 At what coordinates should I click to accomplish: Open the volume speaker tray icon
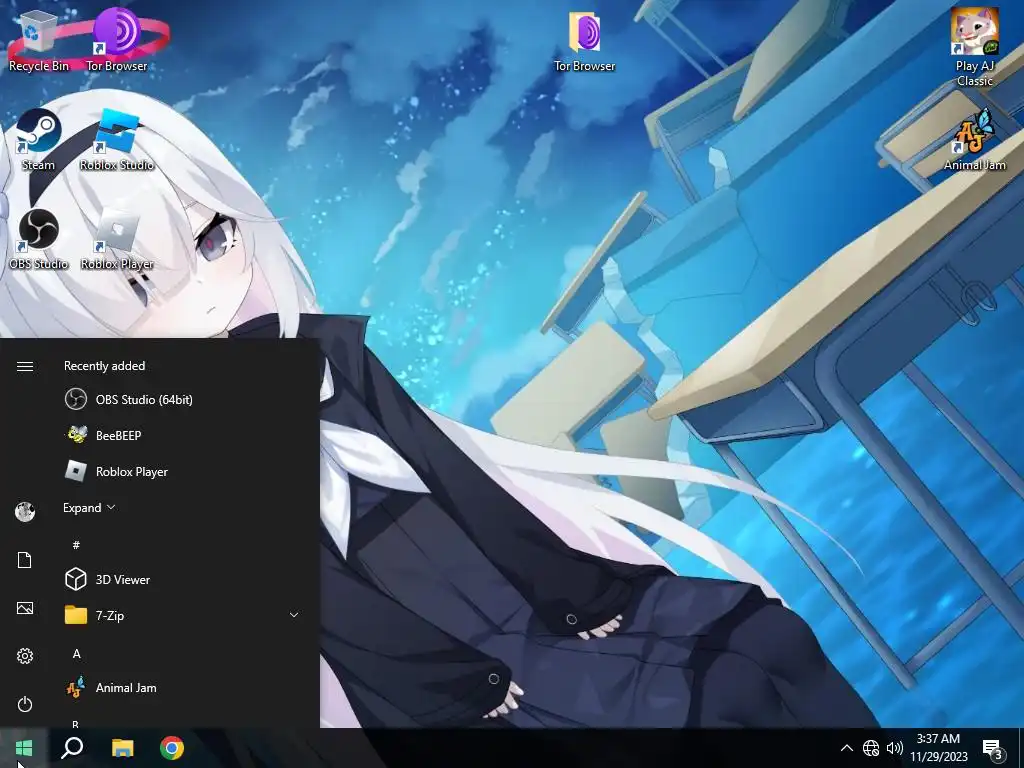click(x=895, y=748)
